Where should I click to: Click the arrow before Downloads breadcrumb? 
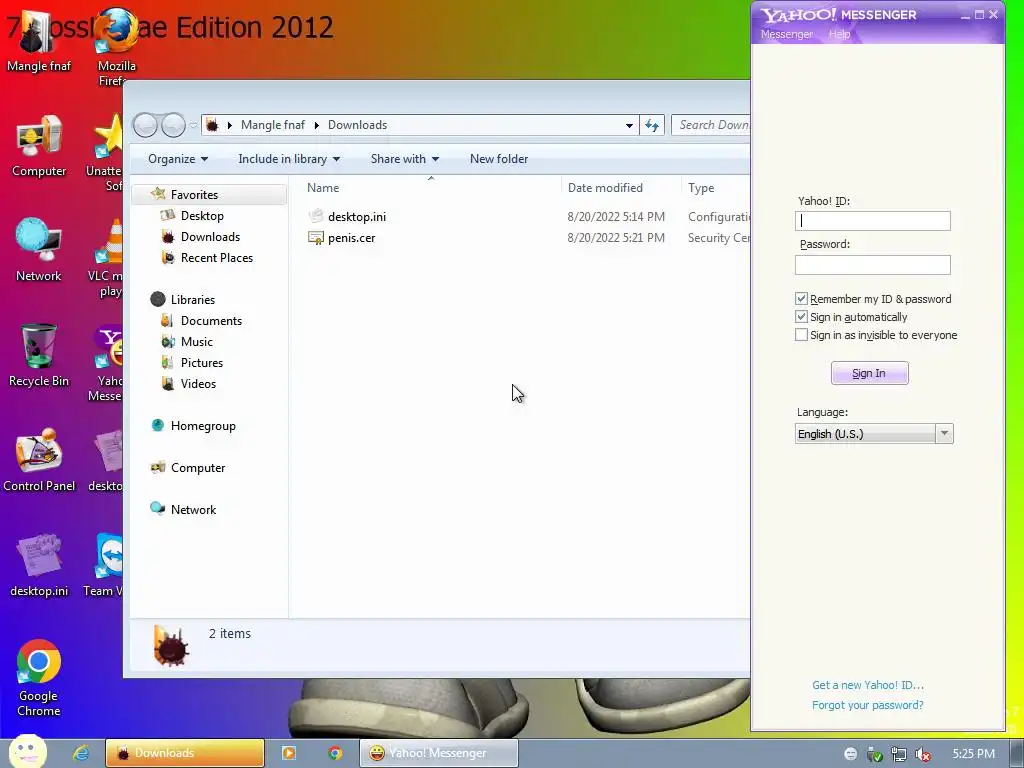tap(317, 125)
